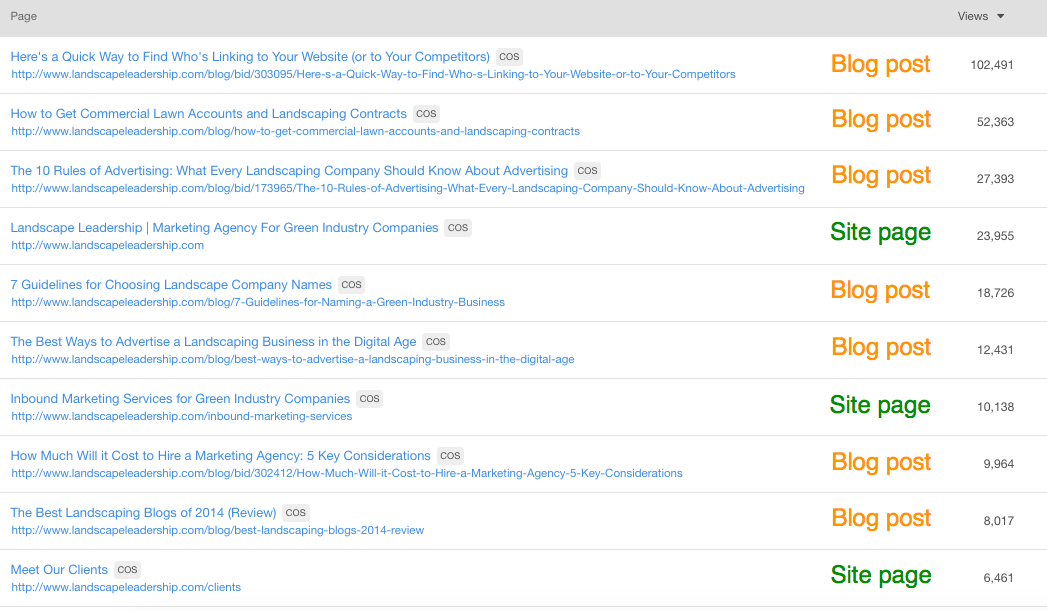The height and width of the screenshot is (611, 1047).
Task: Open 'The Best Landscaping Blogs of 2014 (Review)'
Action: click(143, 513)
